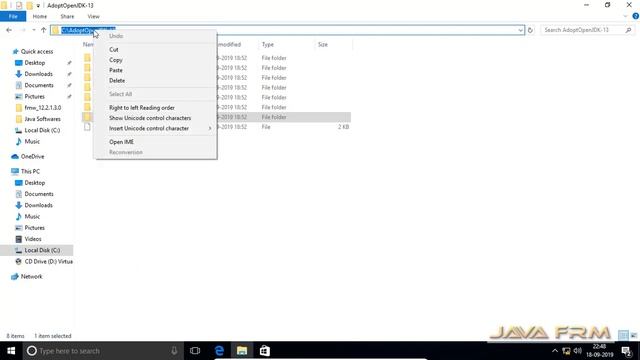The image size is (640, 360).
Task: Open Microsoft Store from taskbar
Action: click(264, 351)
